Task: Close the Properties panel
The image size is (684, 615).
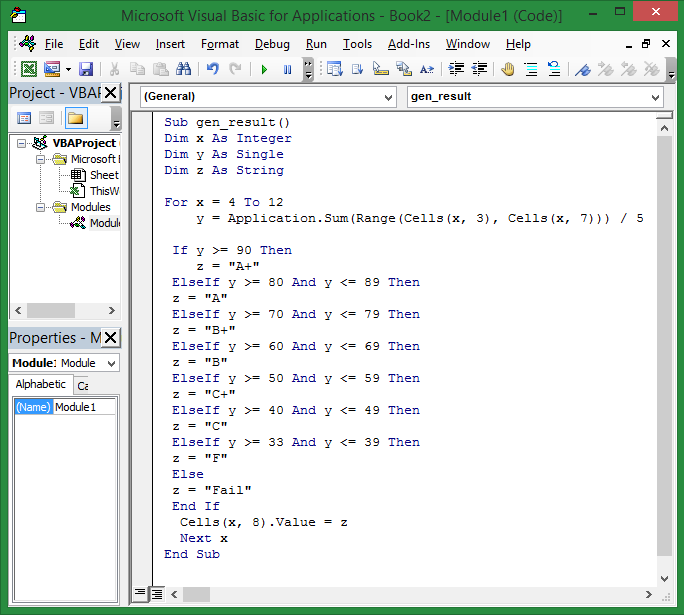Action: coord(111,337)
